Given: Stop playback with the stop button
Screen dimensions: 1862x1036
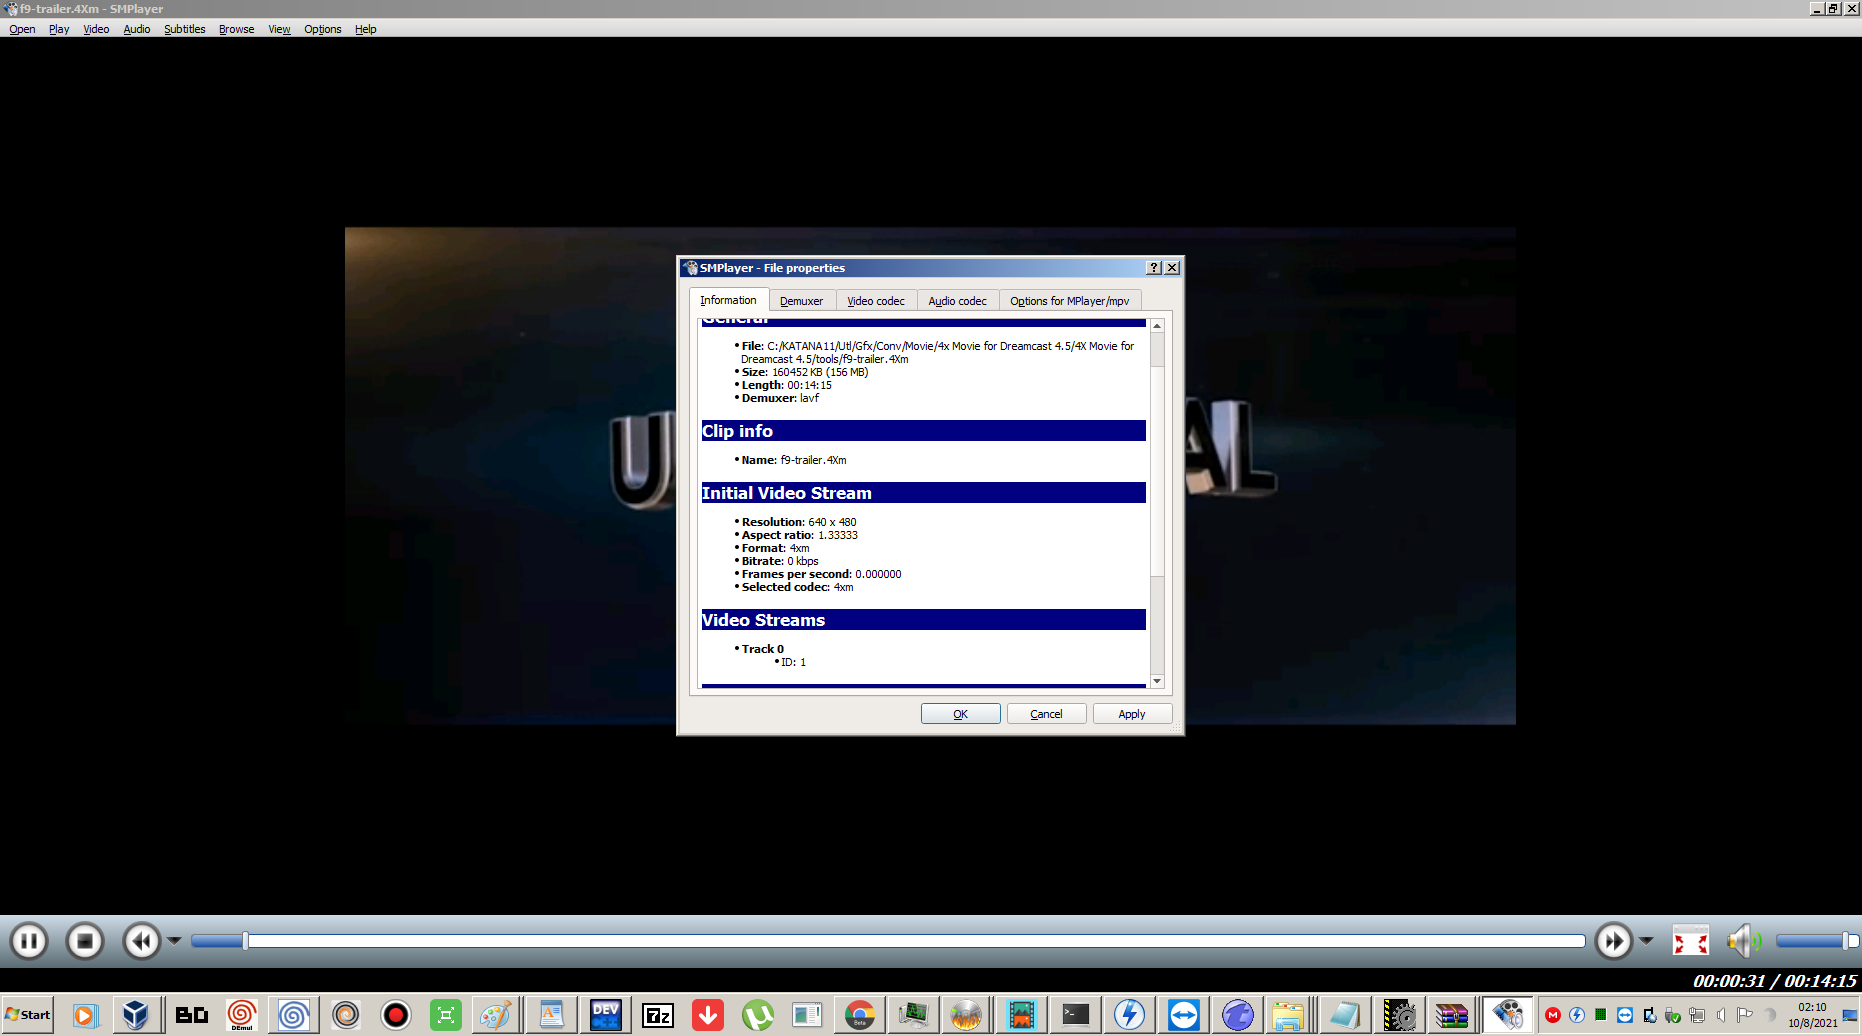Looking at the screenshot, I should point(85,941).
